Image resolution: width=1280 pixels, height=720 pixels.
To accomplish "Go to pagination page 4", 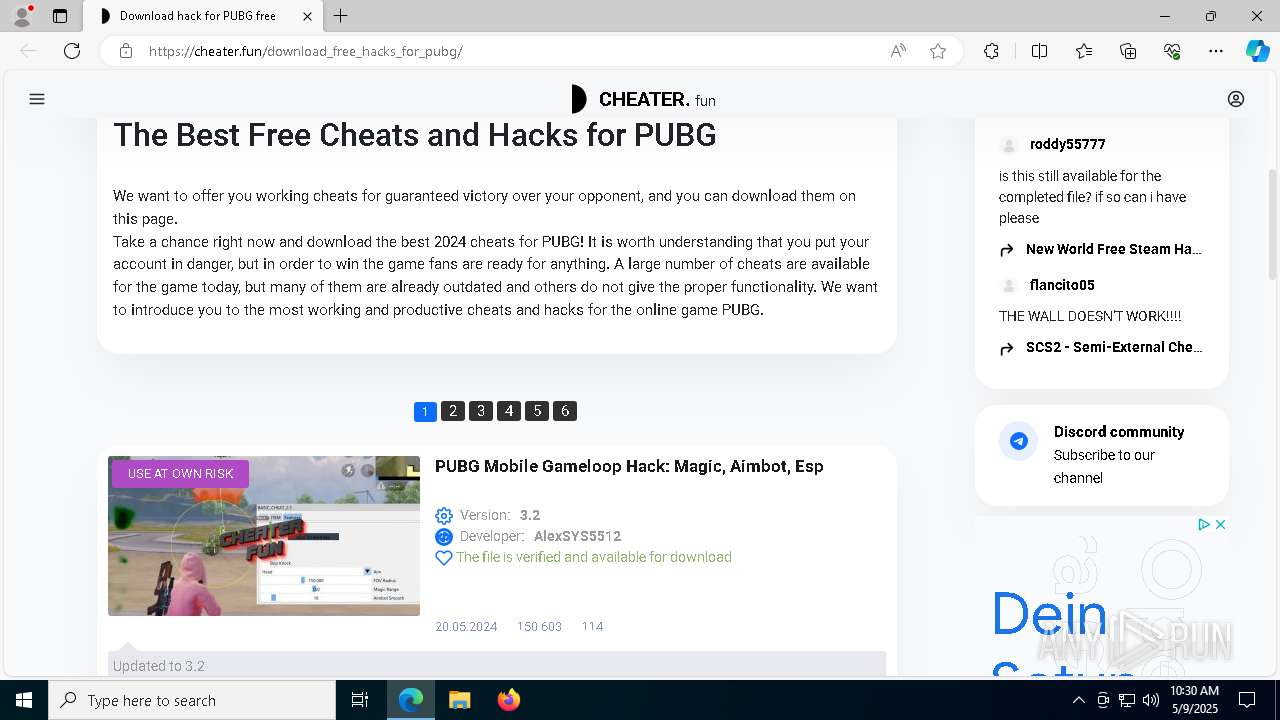I will (x=509, y=411).
